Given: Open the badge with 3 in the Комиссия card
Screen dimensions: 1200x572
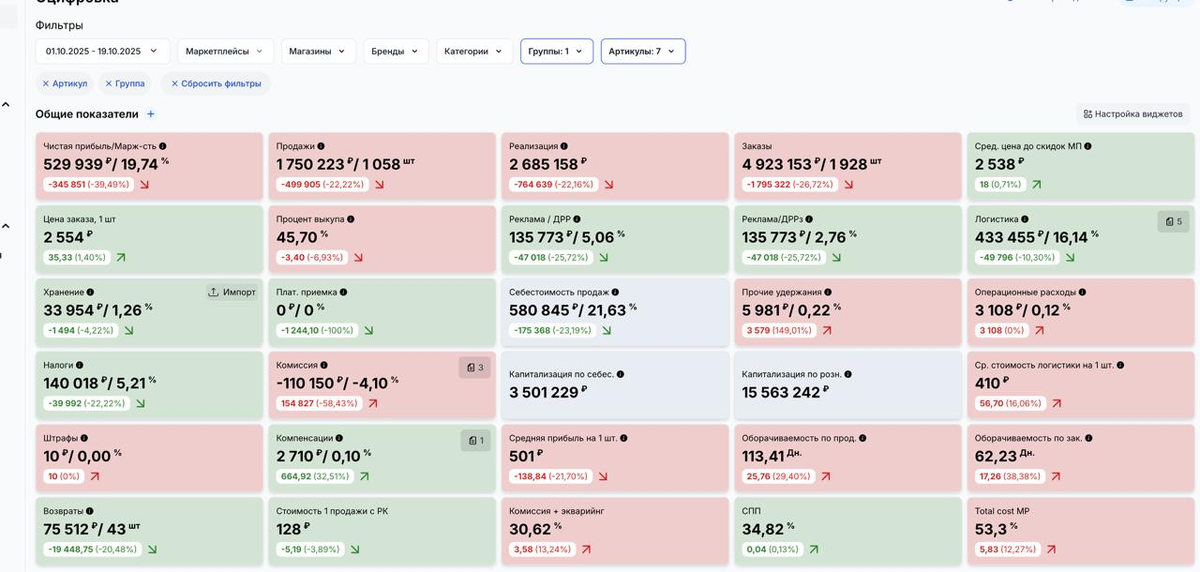Looking at the screenshot, I should pos(475,367).
